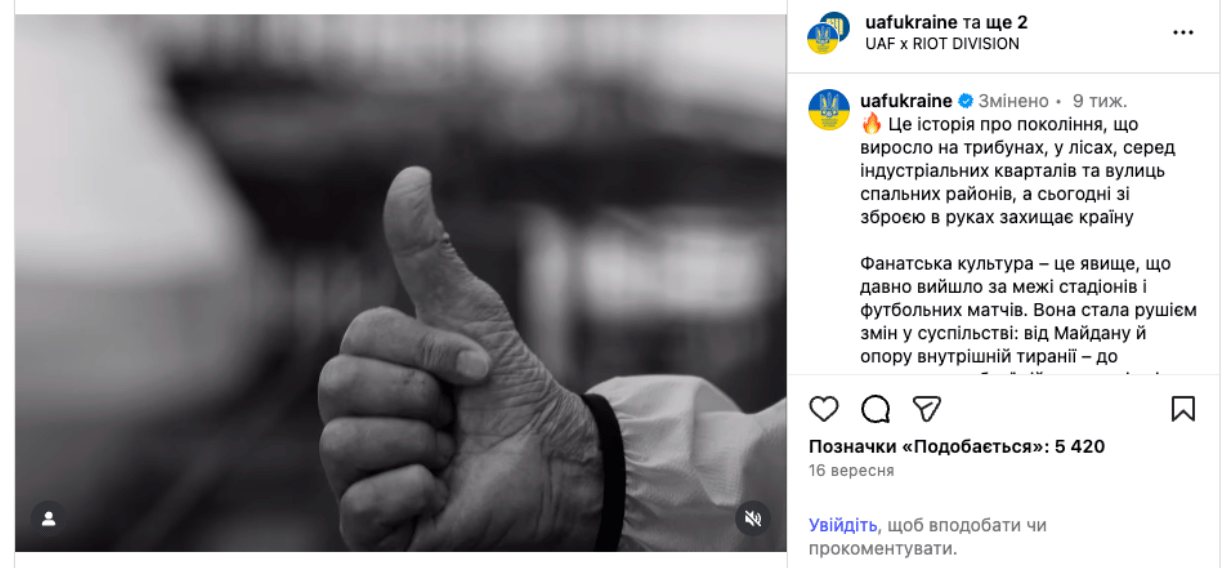Click the 'Змінено' edited label
This screenshot has height=568, width=1226.
1013,101
